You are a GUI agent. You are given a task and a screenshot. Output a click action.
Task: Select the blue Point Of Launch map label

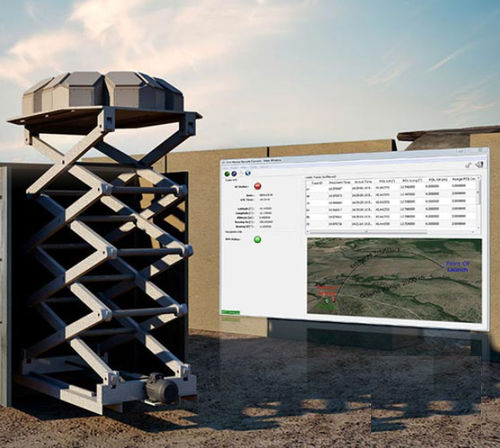pyautogui.click(x=458, y=266)
